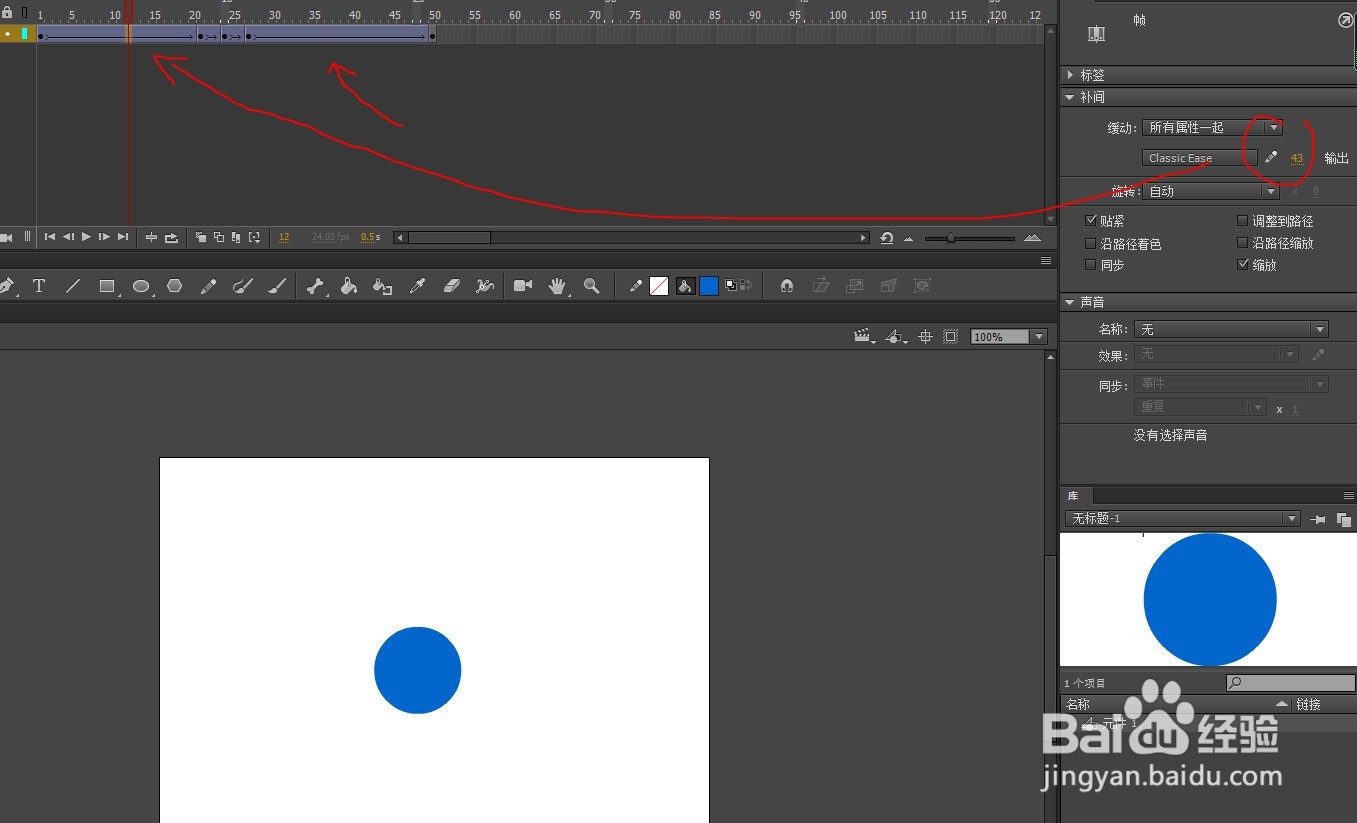Viewport: 1357px width, 823px height.
Task: Enable the 同步 checkbox
Action: click(1091, 265)
